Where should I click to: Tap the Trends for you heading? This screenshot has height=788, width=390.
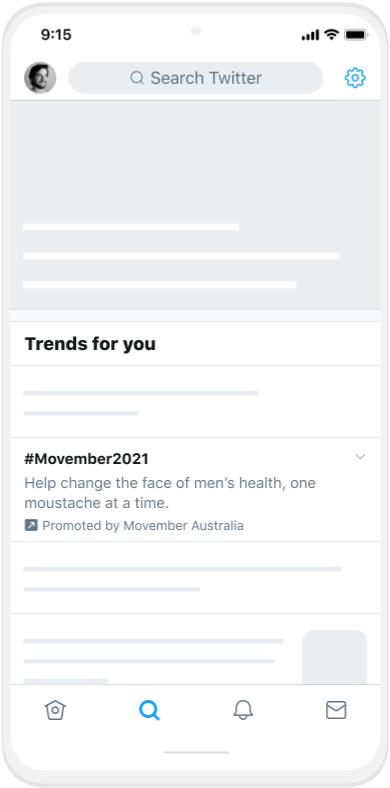point(90,344)
